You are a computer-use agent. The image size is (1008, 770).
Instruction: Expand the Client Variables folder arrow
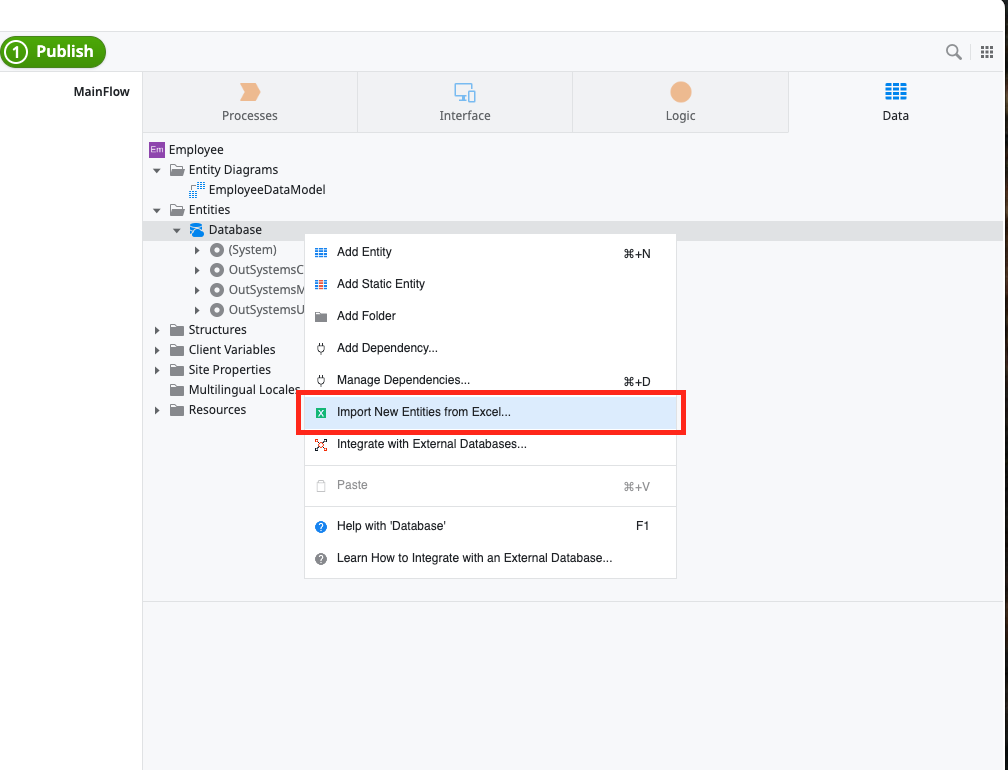click(x=158, y=350)
